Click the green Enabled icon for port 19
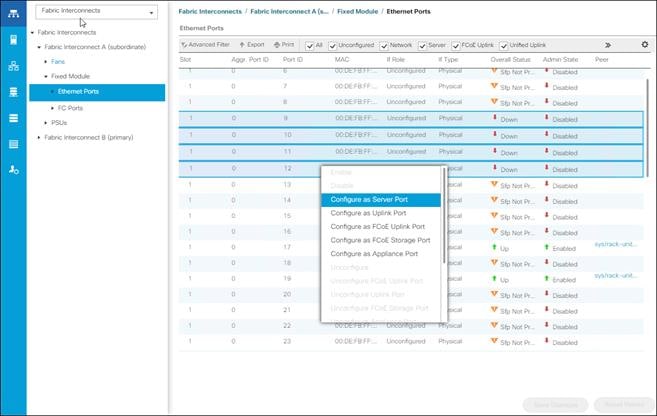Viewport: 657px width, 416px height. pyautogui.click(x=546, y=279)
